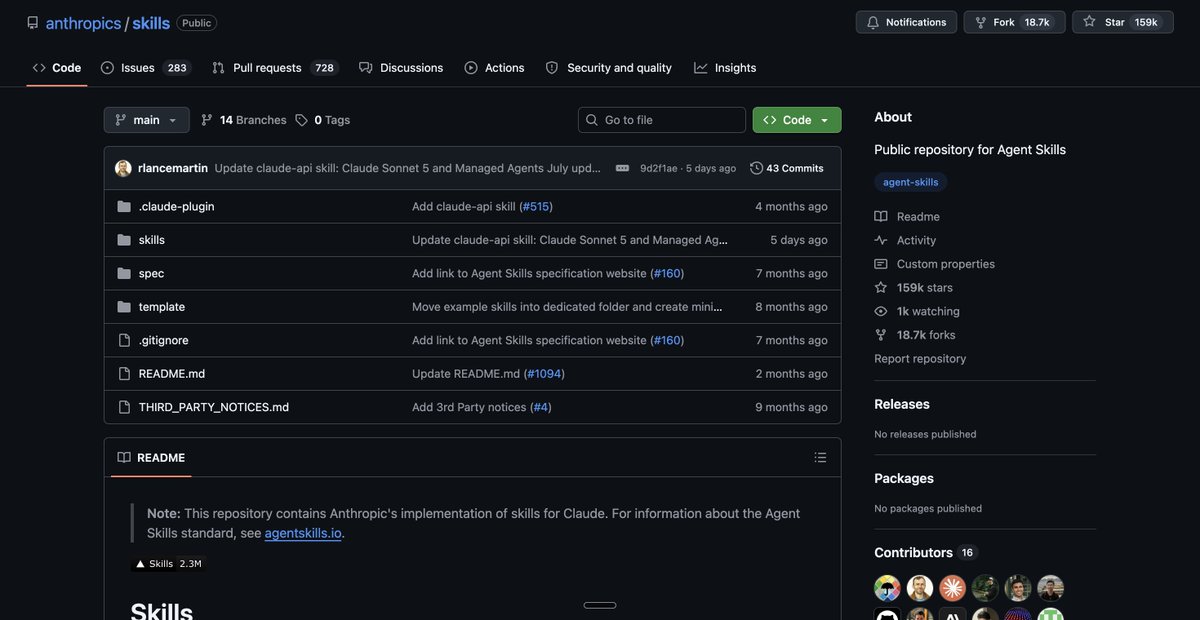Click the first contributor avatar in the row
Image resolution: width=1200 pixels, height=620 pixels.
point(888,588)
